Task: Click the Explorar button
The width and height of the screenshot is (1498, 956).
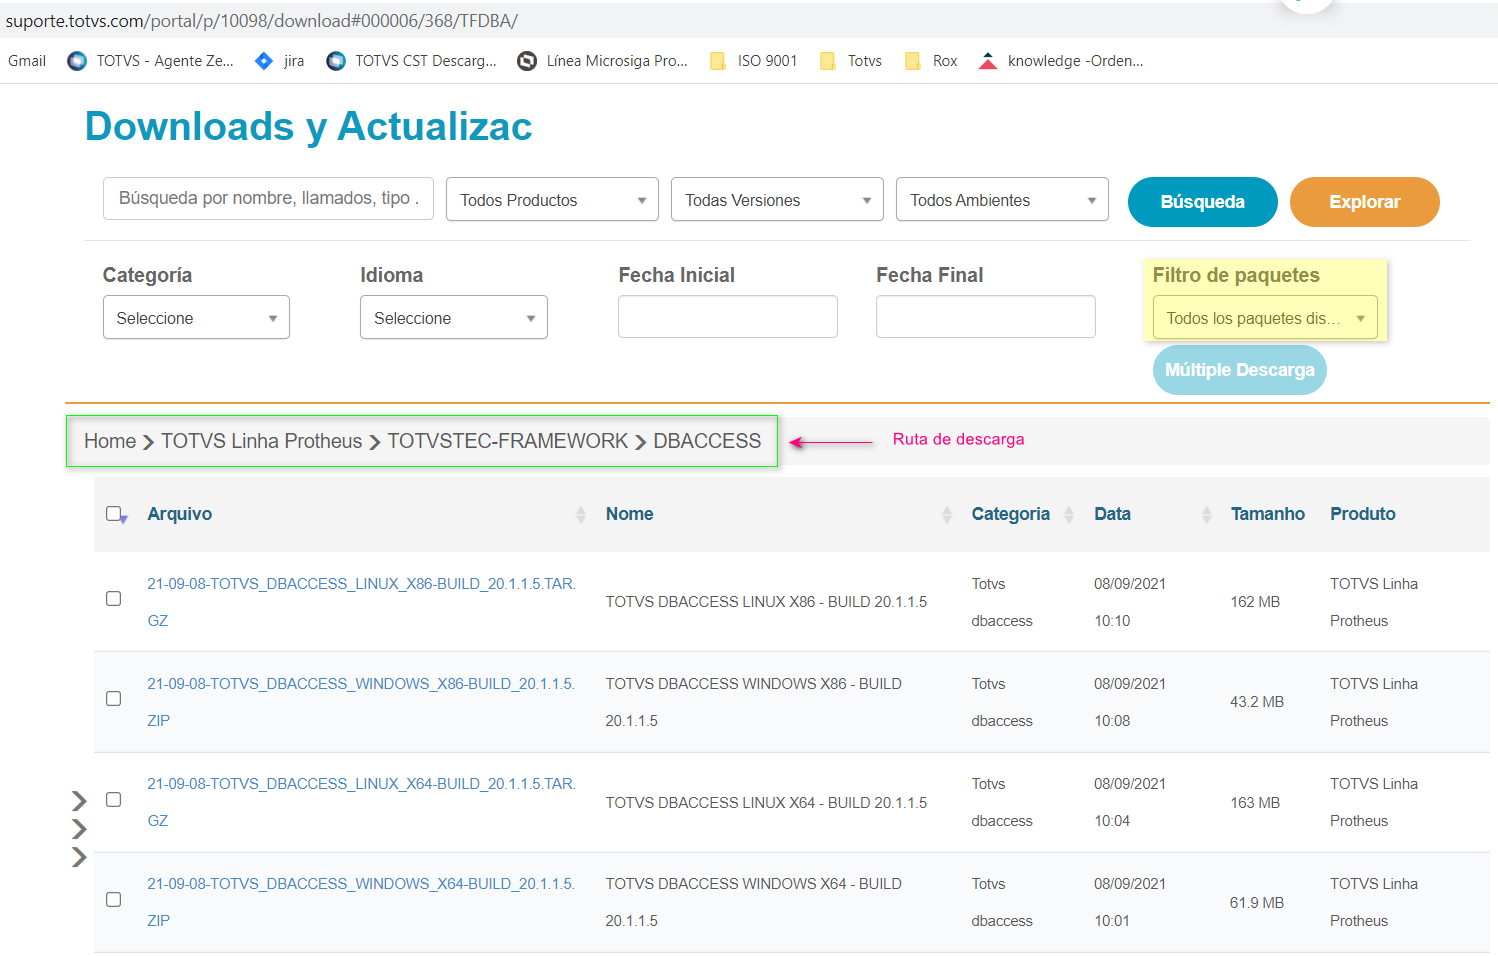Action: point(1365,202)
